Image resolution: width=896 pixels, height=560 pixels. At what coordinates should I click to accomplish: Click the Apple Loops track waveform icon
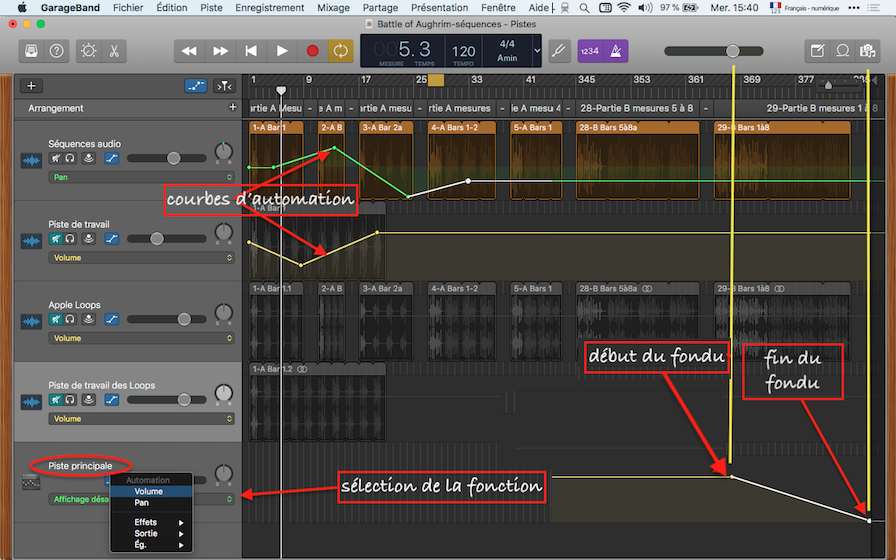coord(31,321)
